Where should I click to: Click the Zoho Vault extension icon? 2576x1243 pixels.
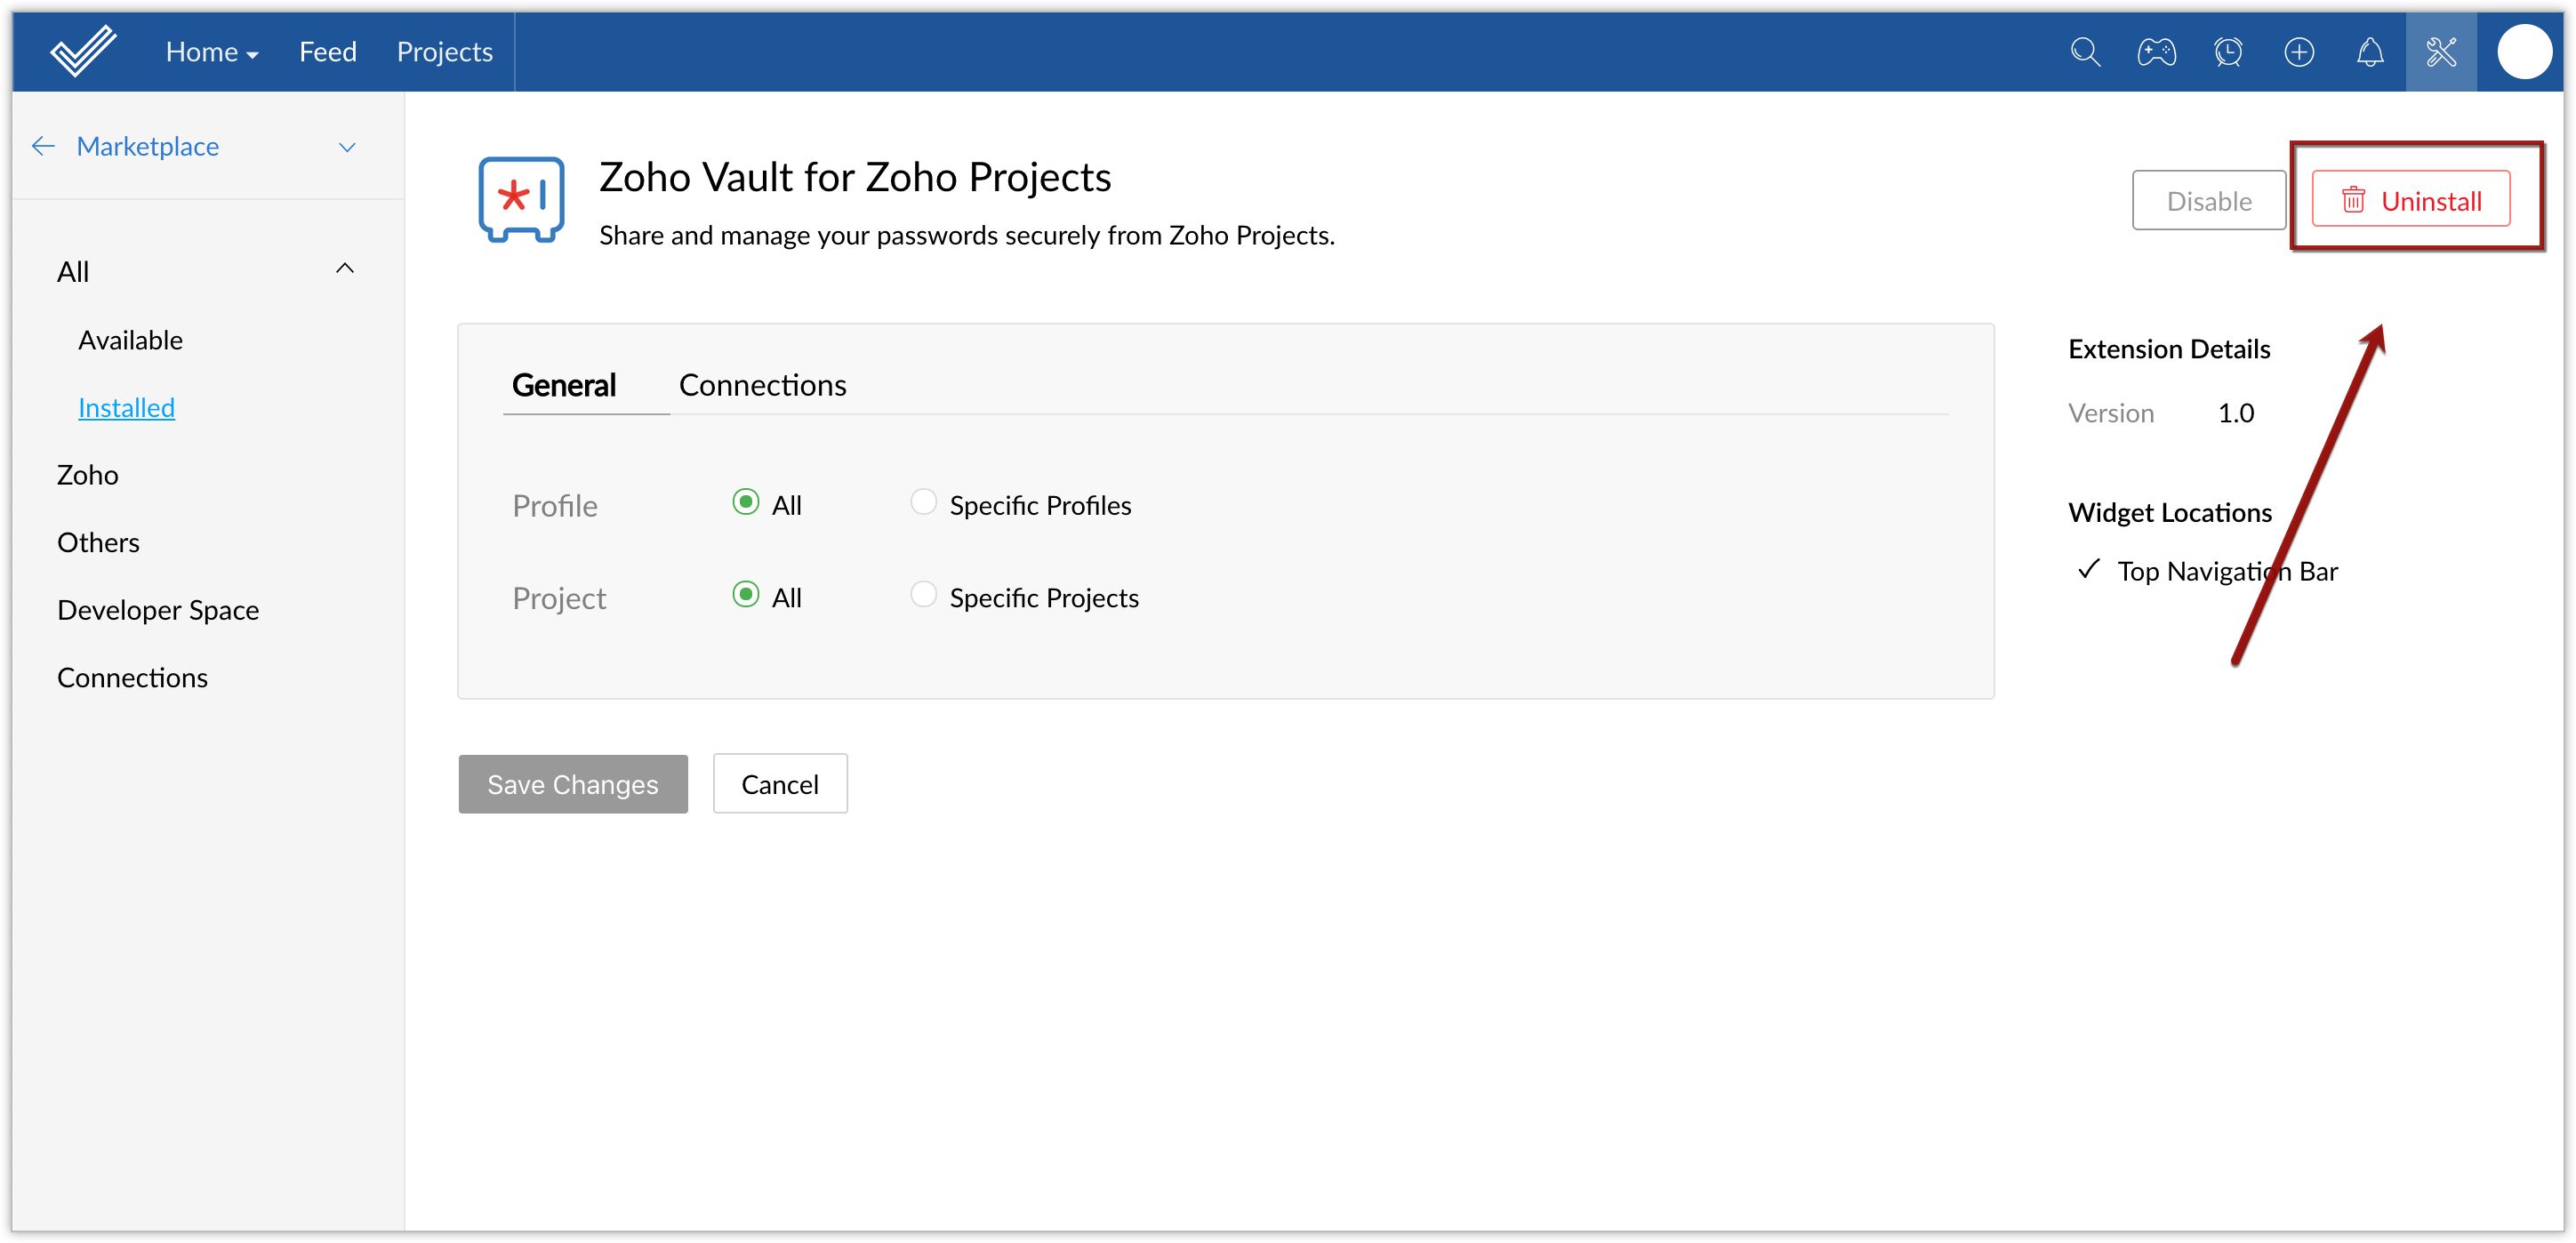pos(521,199)
